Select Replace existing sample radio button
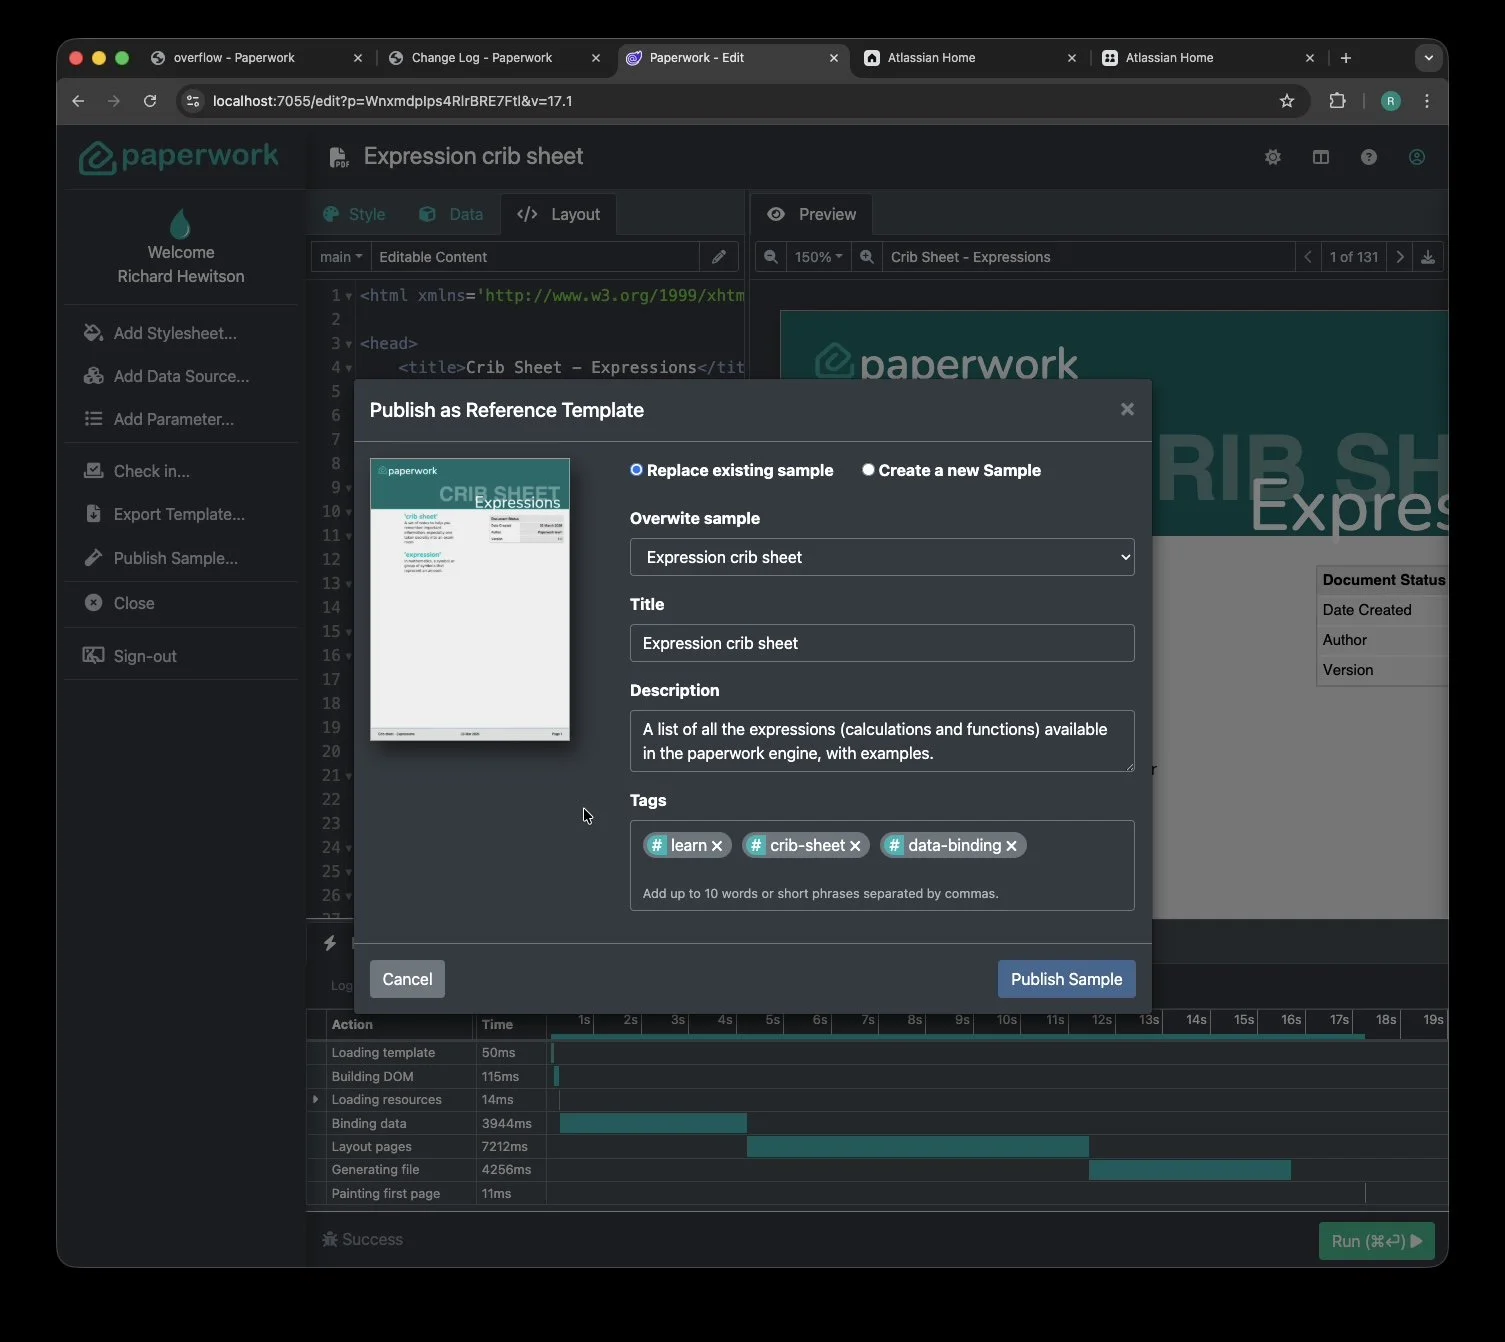The image size is (1505, 1342). 636,470
